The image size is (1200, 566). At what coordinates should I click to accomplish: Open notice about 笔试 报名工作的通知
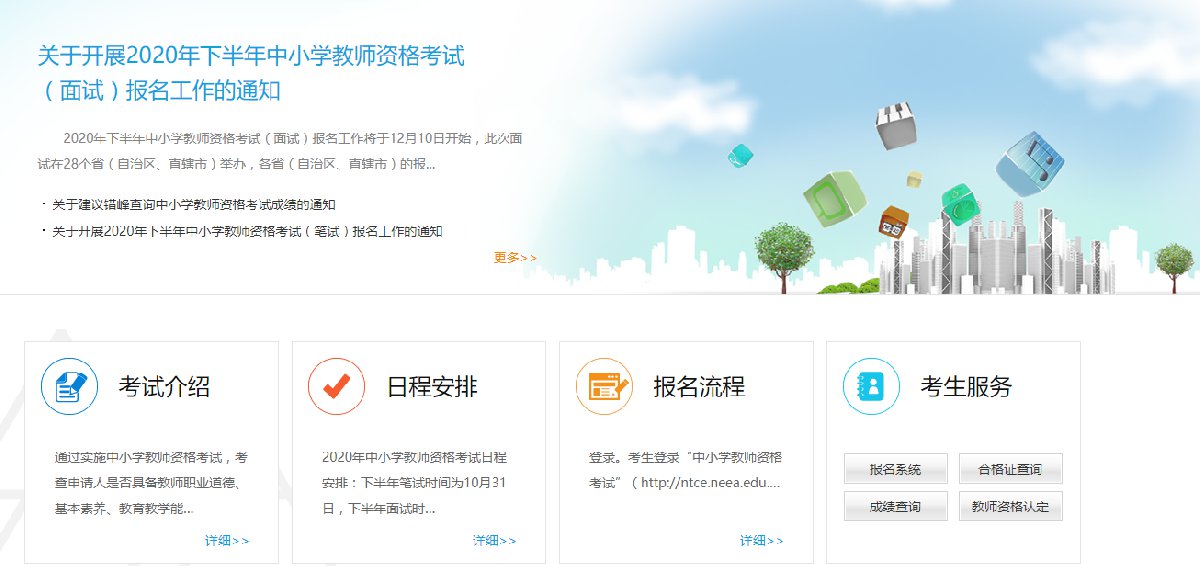(247, 232)
